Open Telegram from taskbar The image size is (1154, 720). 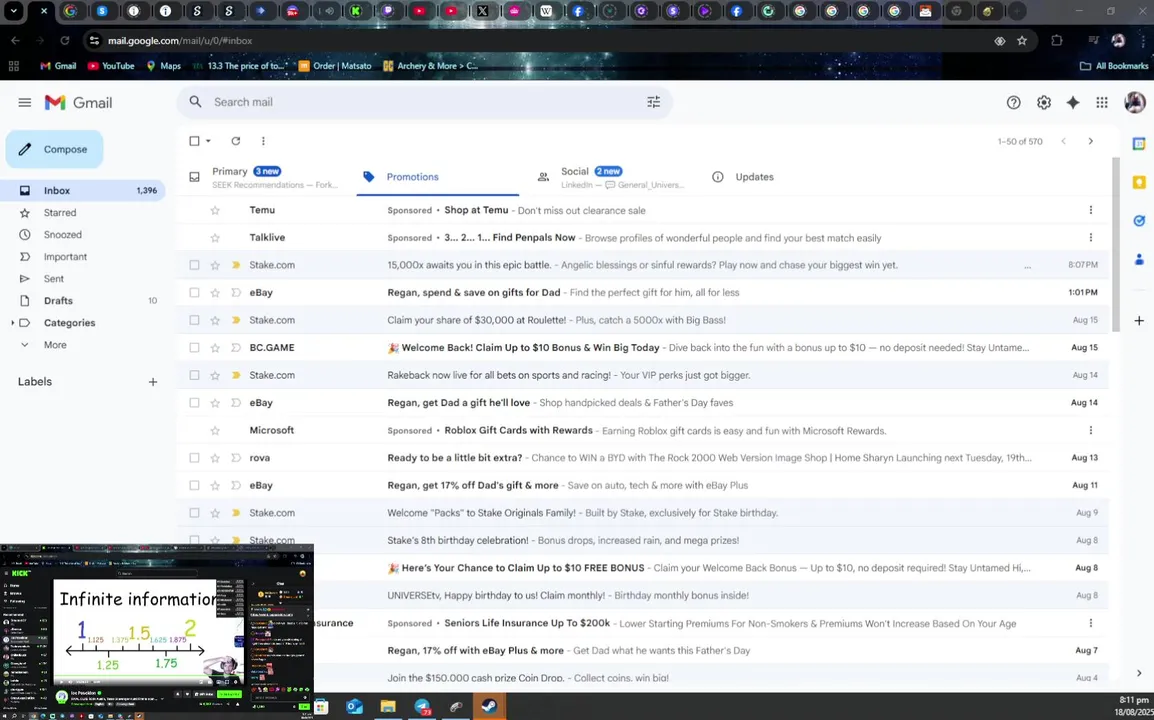(422, 707)
